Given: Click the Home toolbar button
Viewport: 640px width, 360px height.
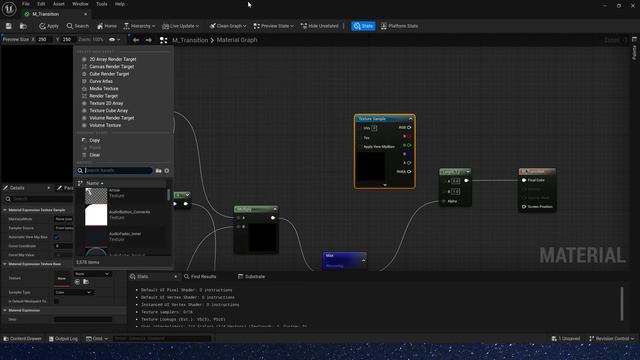Looking at the screenshot, I should point(107,26).
